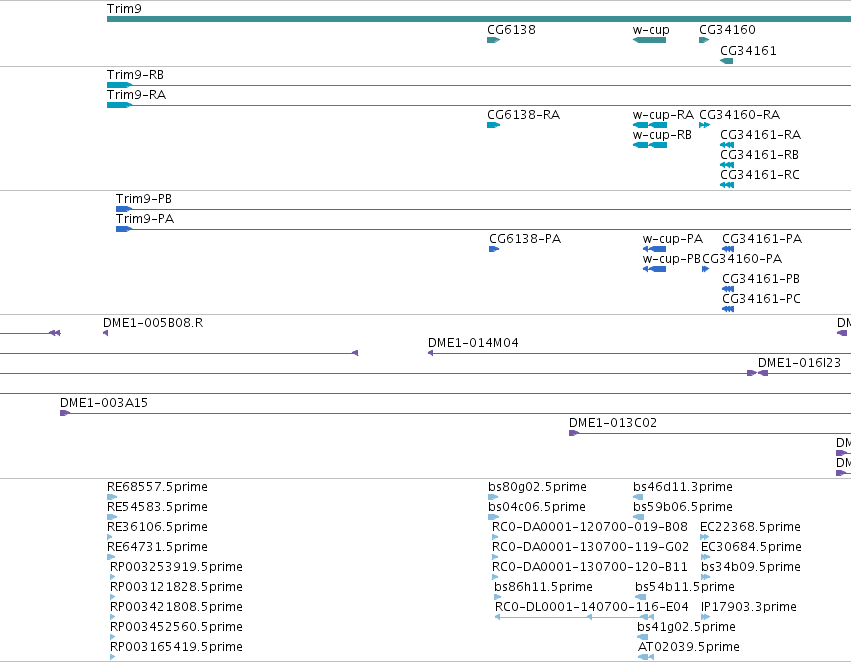Click the RC0-DL0001-140700-116-E04 EST line glyph
Viewport: 851px width, 662px height.
click(574, 617)
